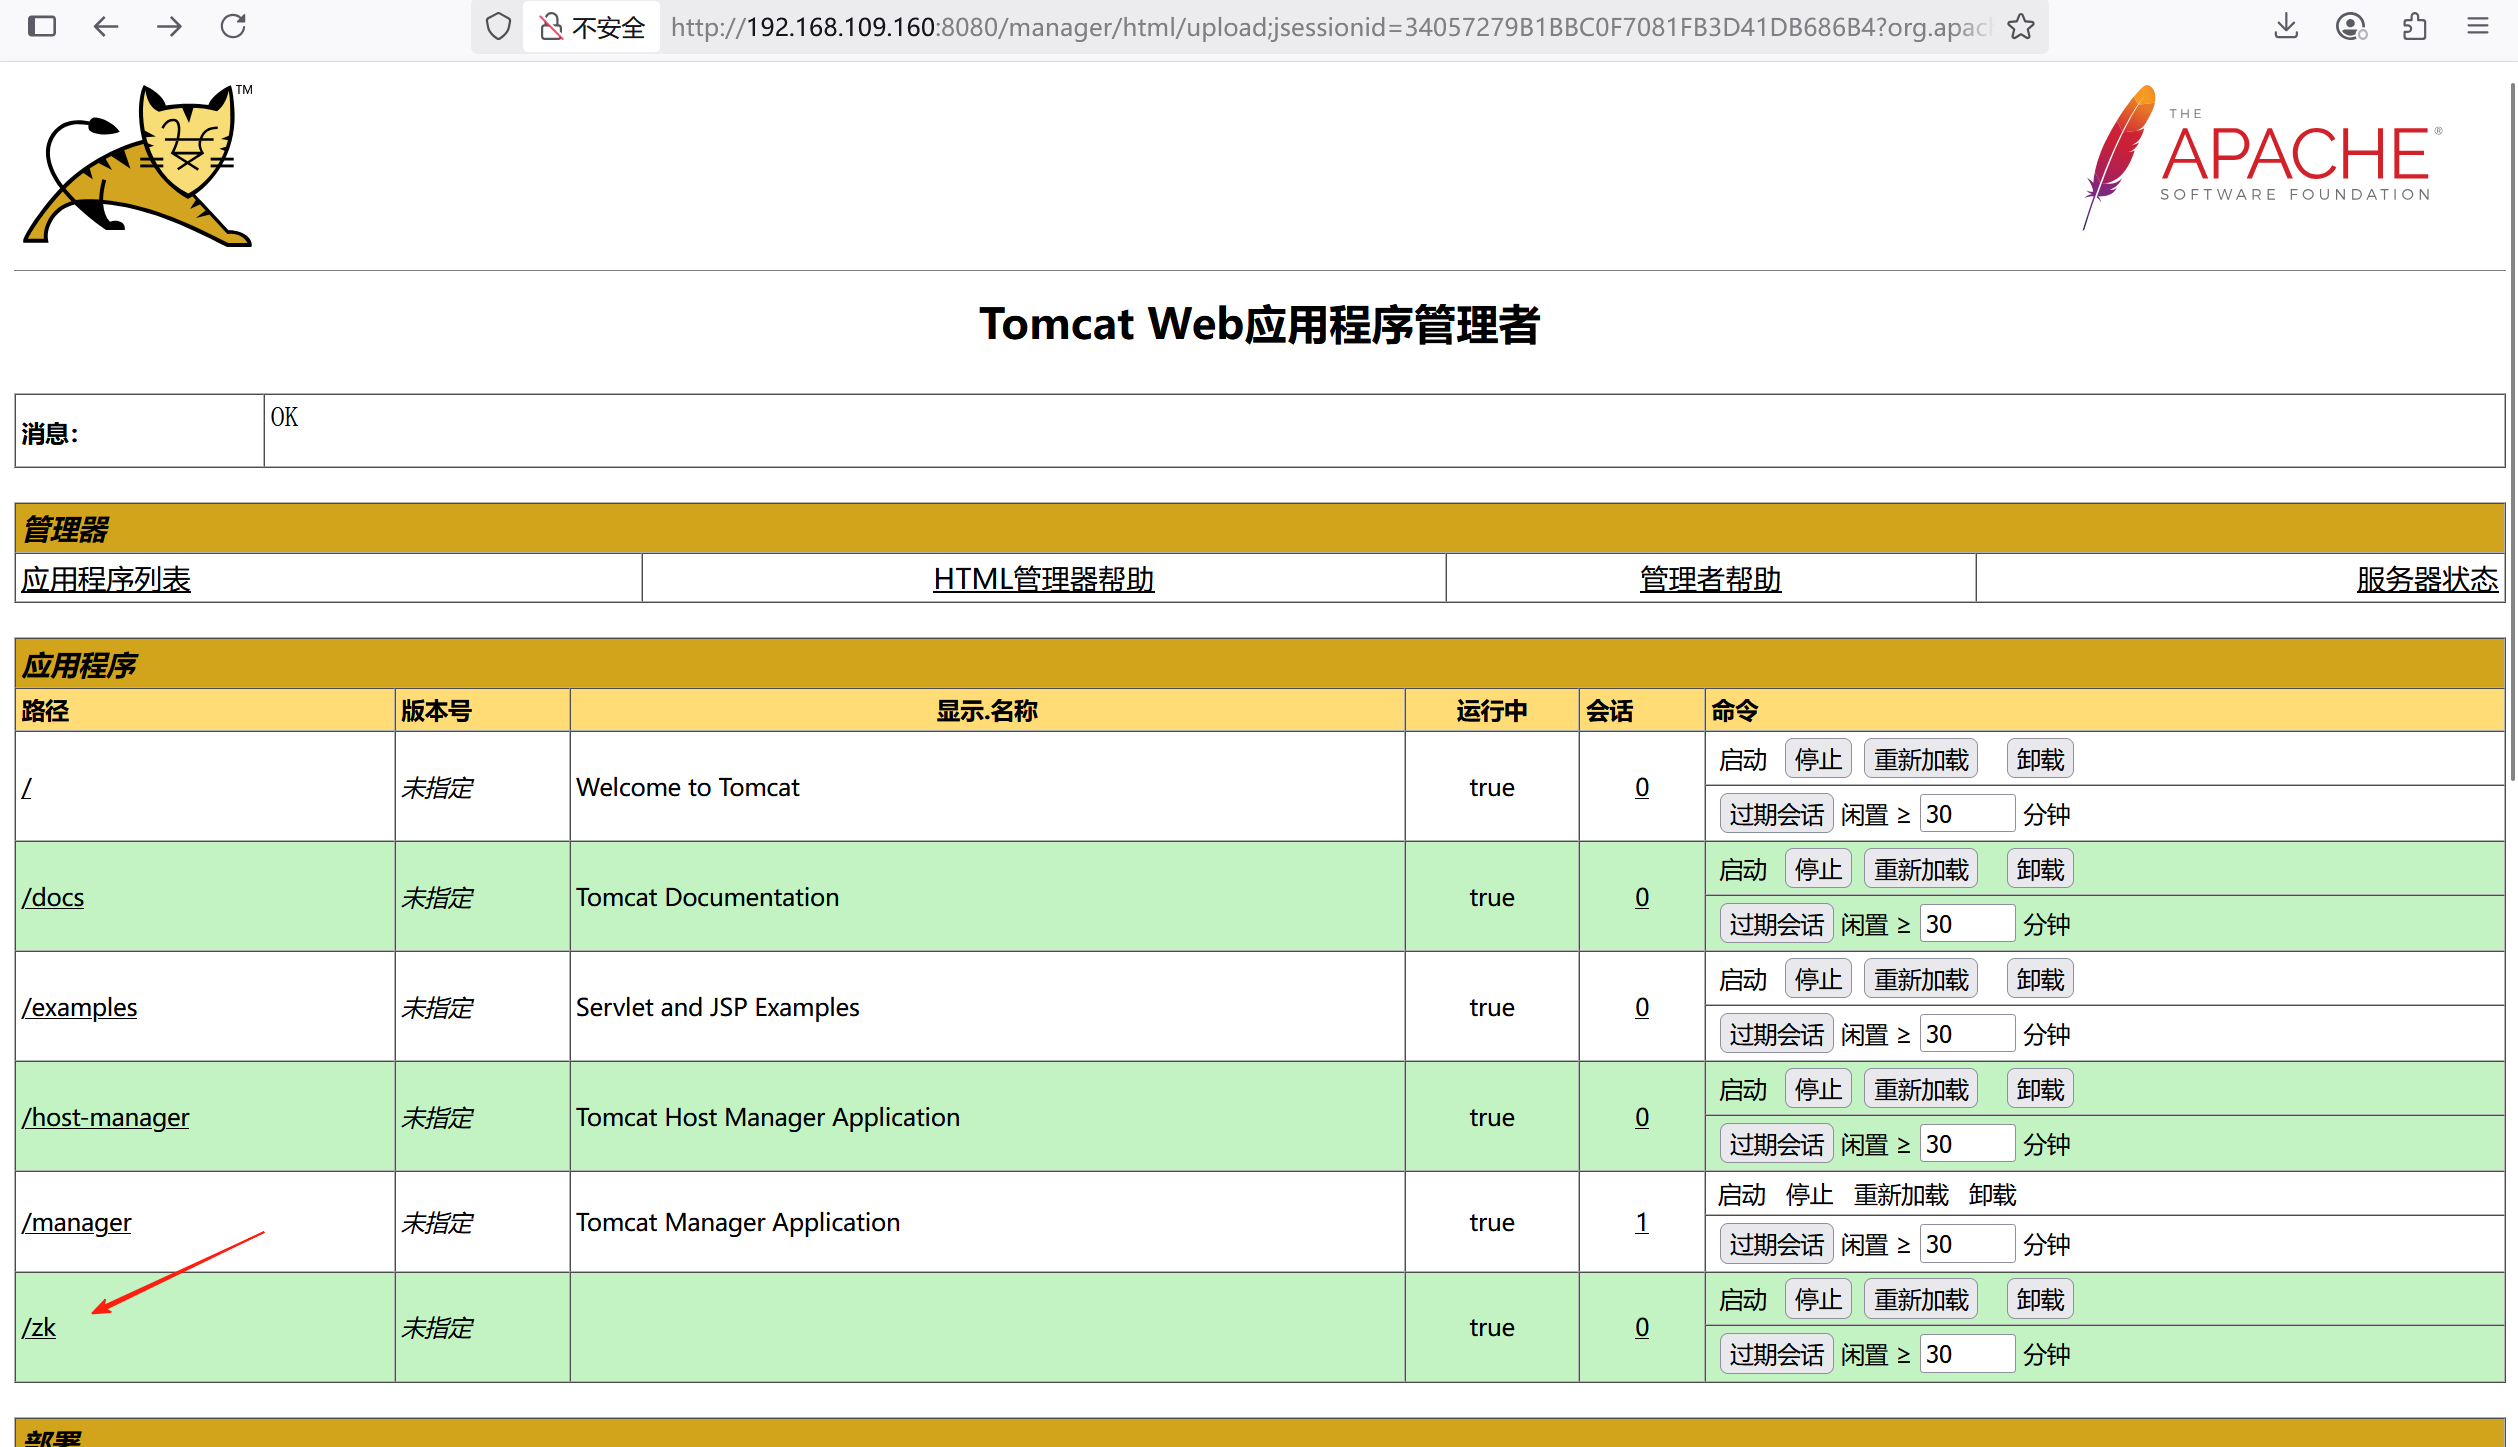Click 重新加载 for the /host-manager application
Image resolution: width=2518 pixels, height=1447 pixels.
coord(1921,1089)
